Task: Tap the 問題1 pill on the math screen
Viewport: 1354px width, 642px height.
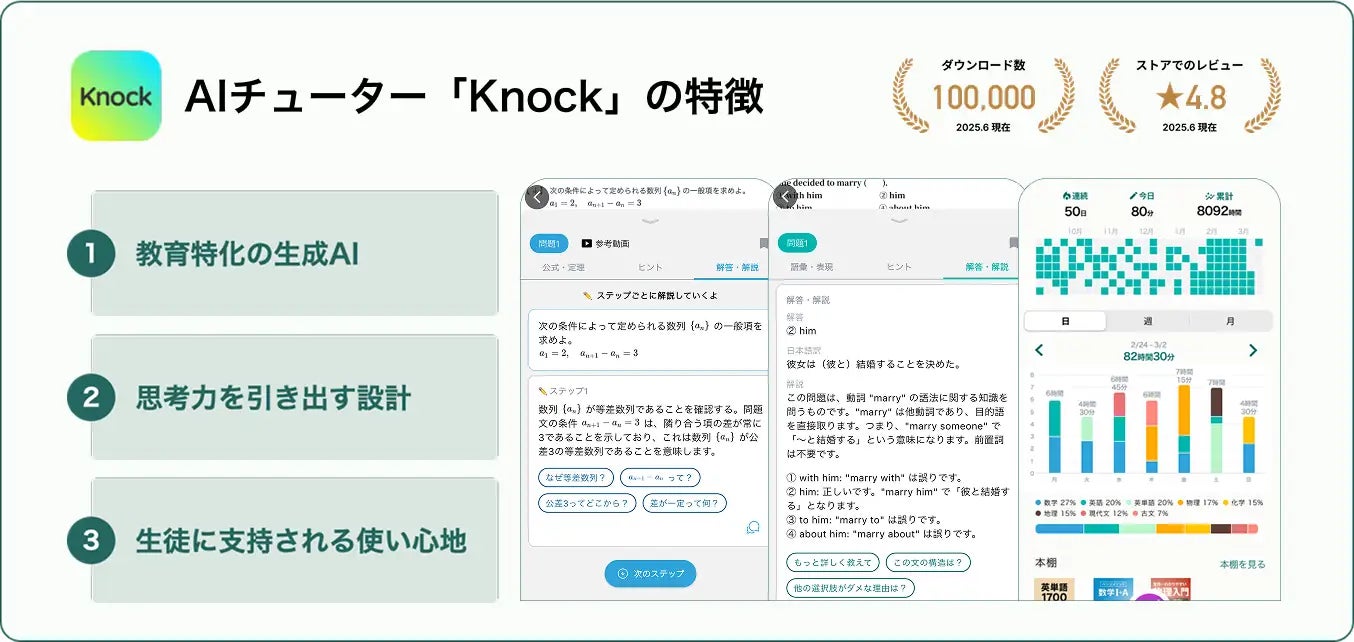Action: (x=550, y=243)
